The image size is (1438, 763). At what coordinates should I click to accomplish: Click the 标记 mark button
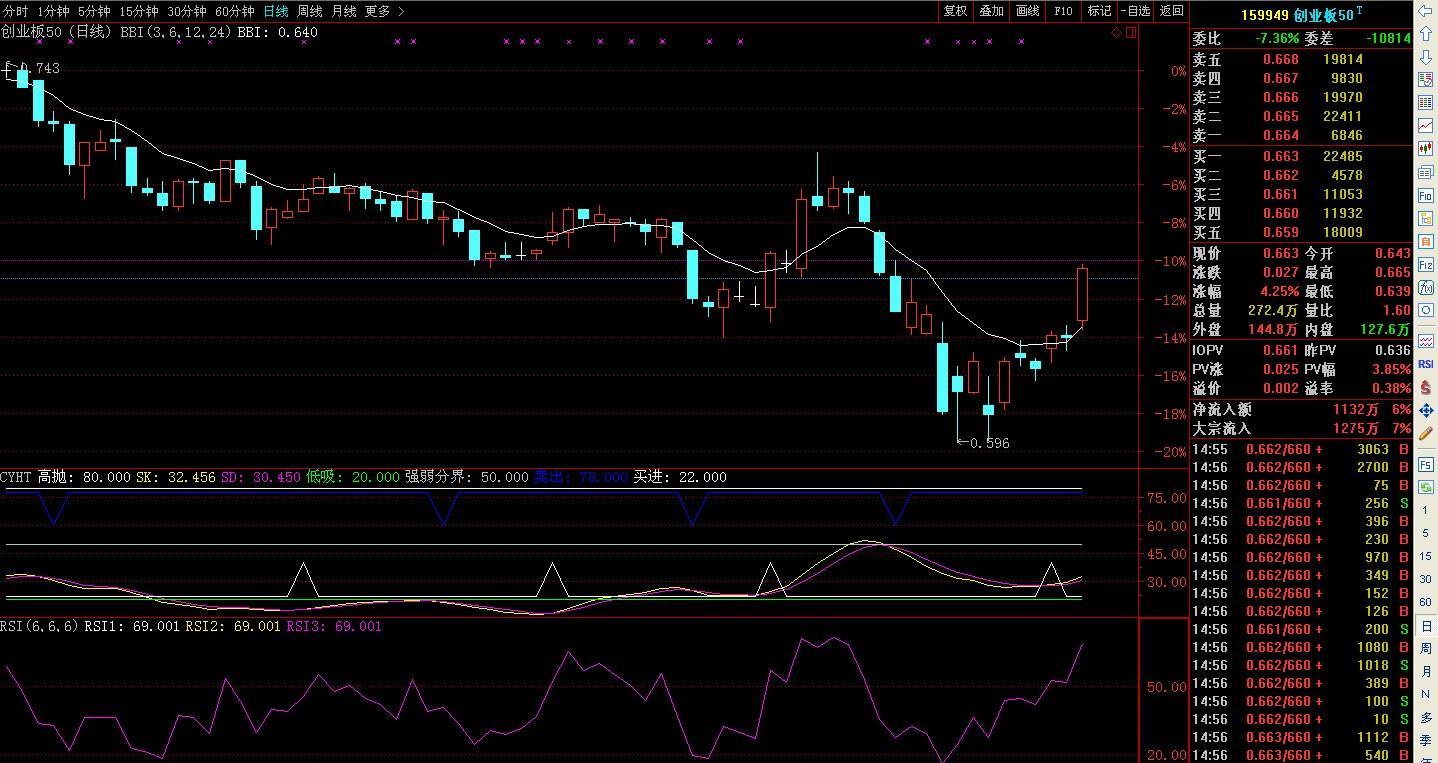[x=1099, y=11]
